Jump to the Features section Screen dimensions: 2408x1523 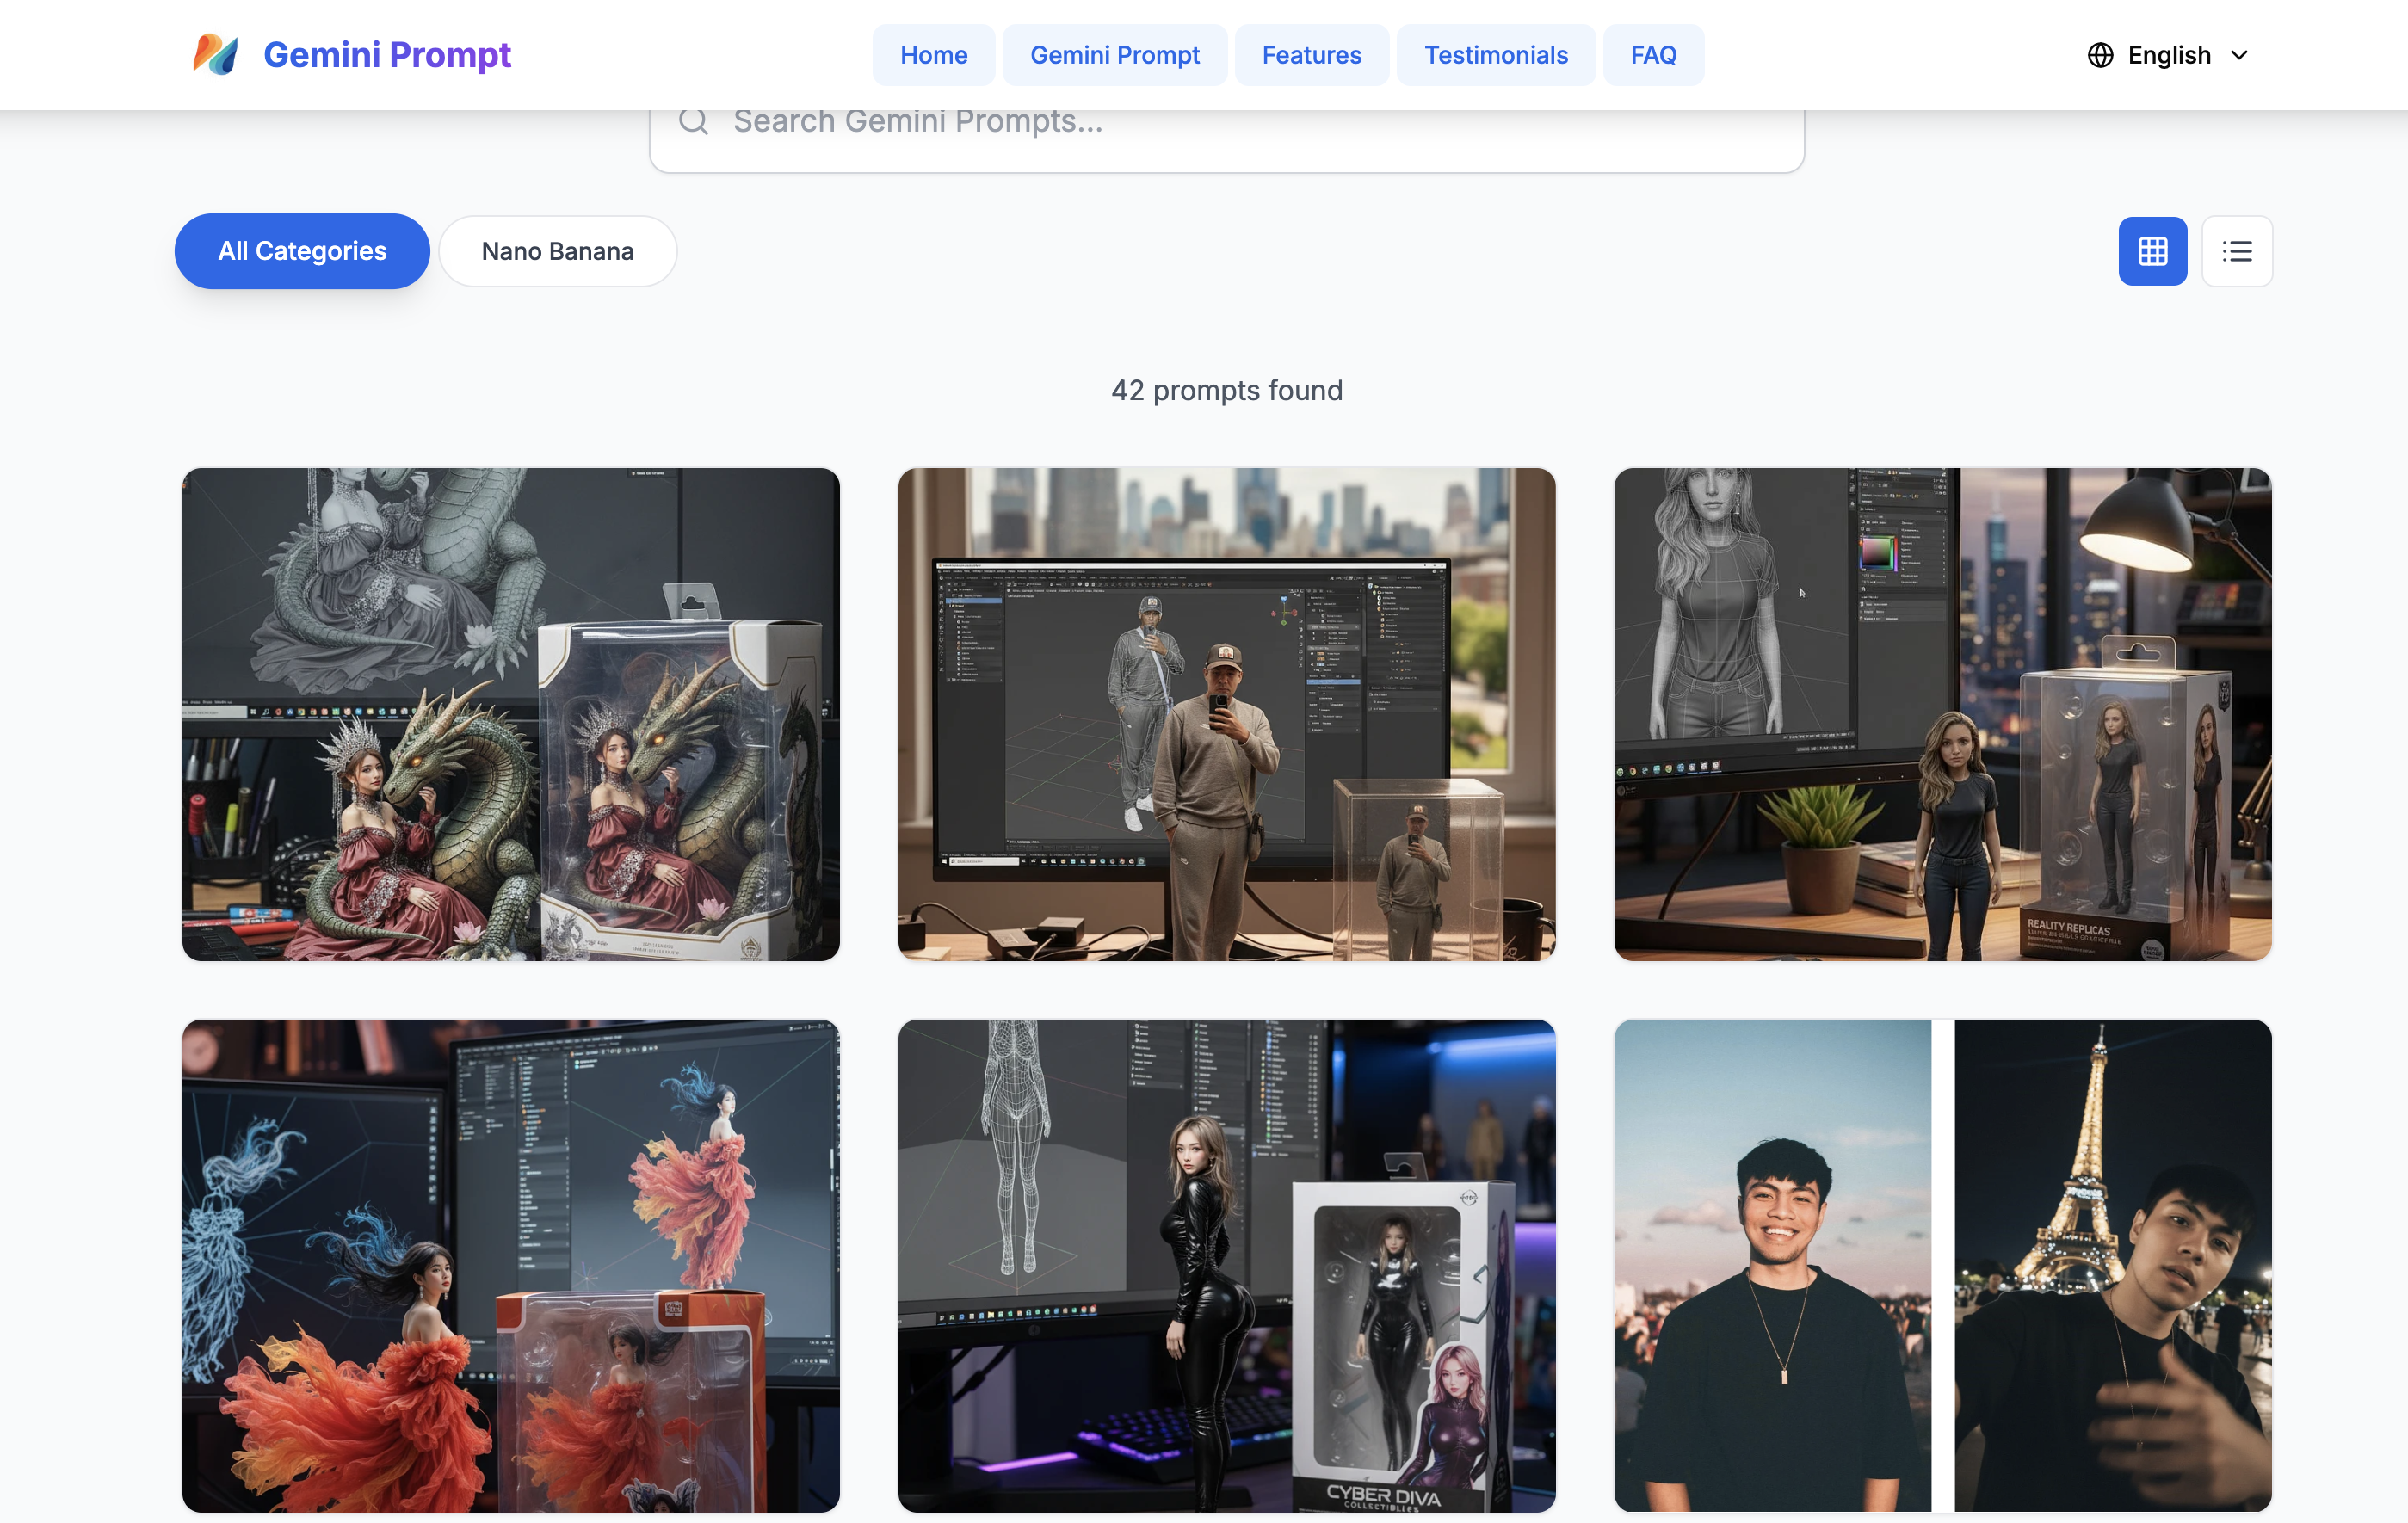pyautogui.click(x=1311, y=55)
